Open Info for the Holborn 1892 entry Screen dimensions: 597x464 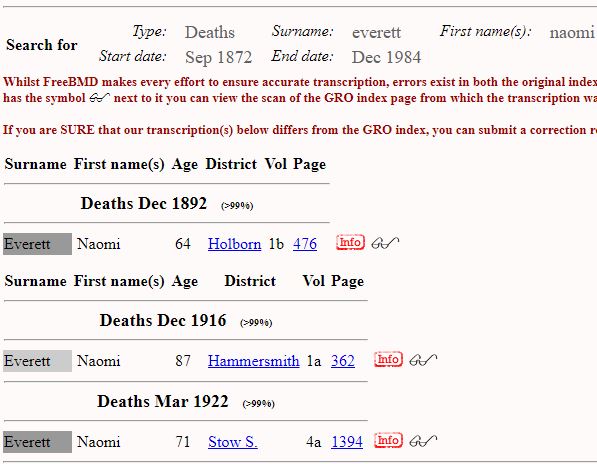[x=350, y=242]
